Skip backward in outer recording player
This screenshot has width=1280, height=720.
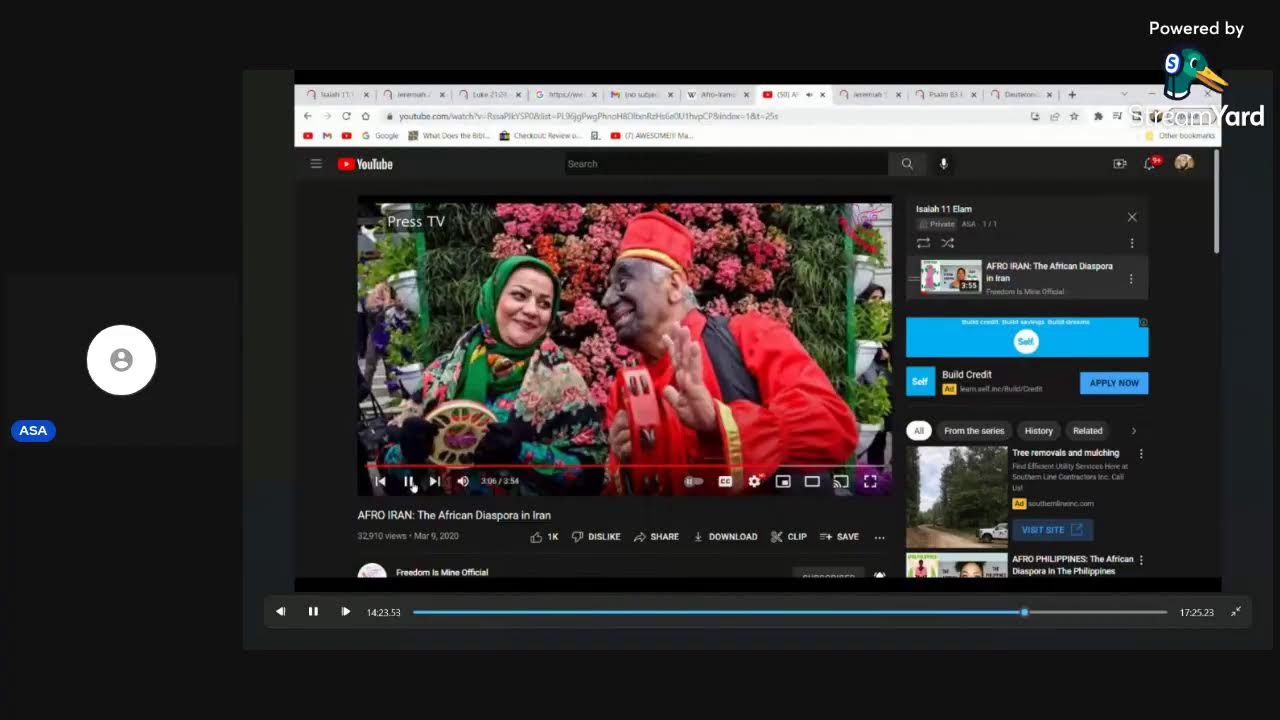(x=281, y=612)
